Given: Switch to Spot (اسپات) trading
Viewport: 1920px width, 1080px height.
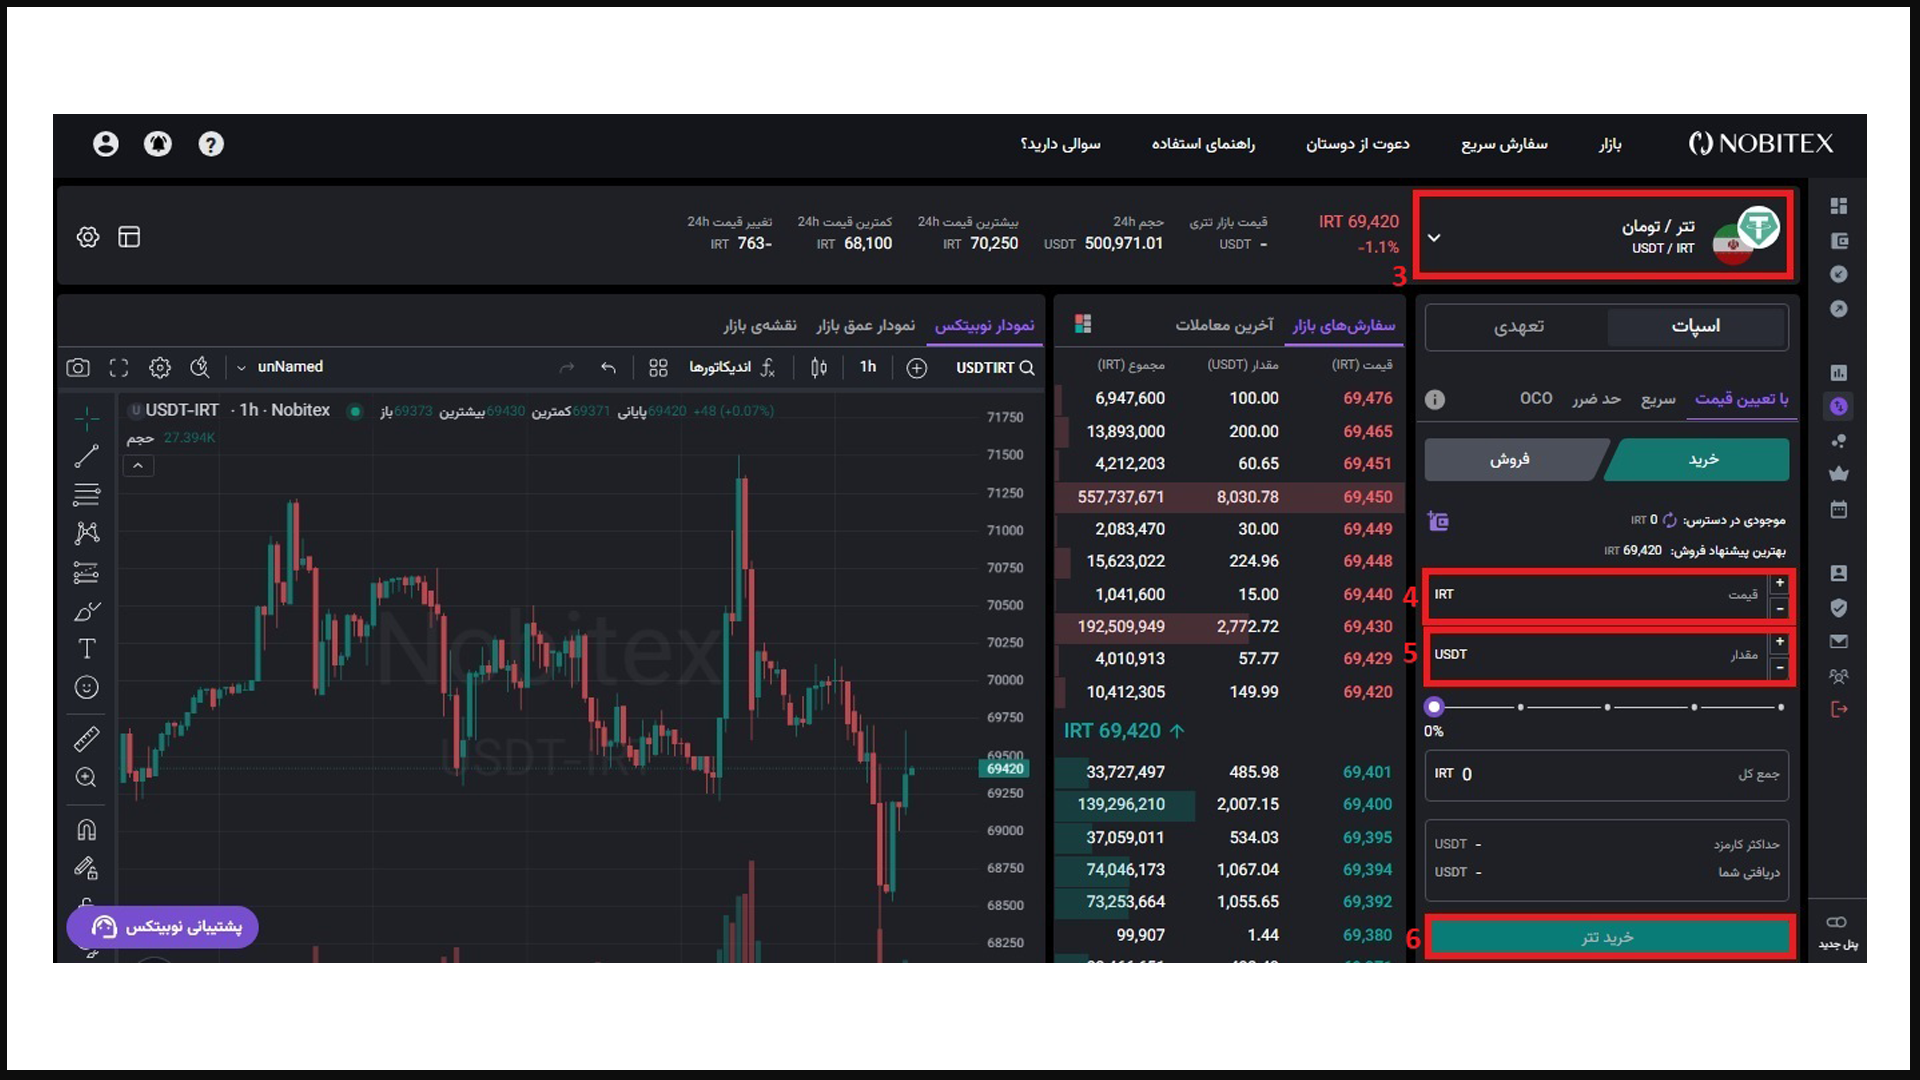Looking at the screenshot, I should 1696,327.
